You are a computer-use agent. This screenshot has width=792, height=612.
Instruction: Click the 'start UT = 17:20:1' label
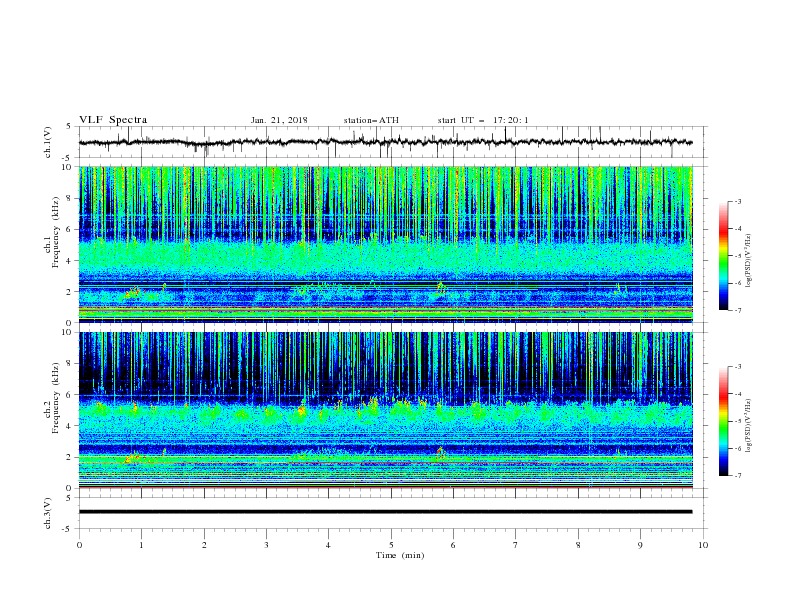click(x=483, y=120)
